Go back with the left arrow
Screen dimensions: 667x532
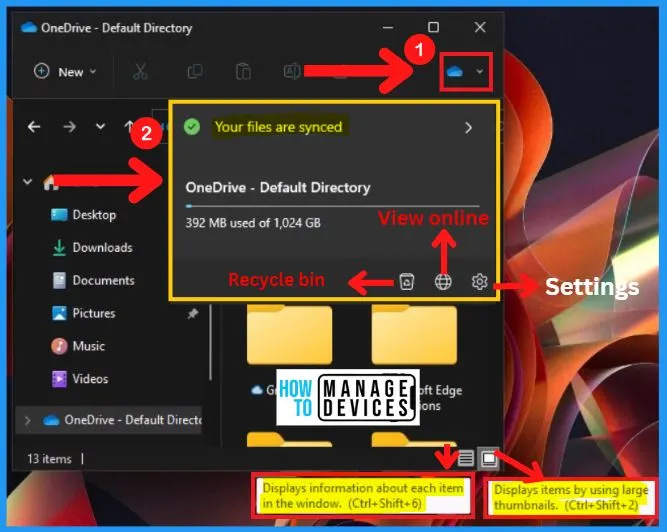34,127
